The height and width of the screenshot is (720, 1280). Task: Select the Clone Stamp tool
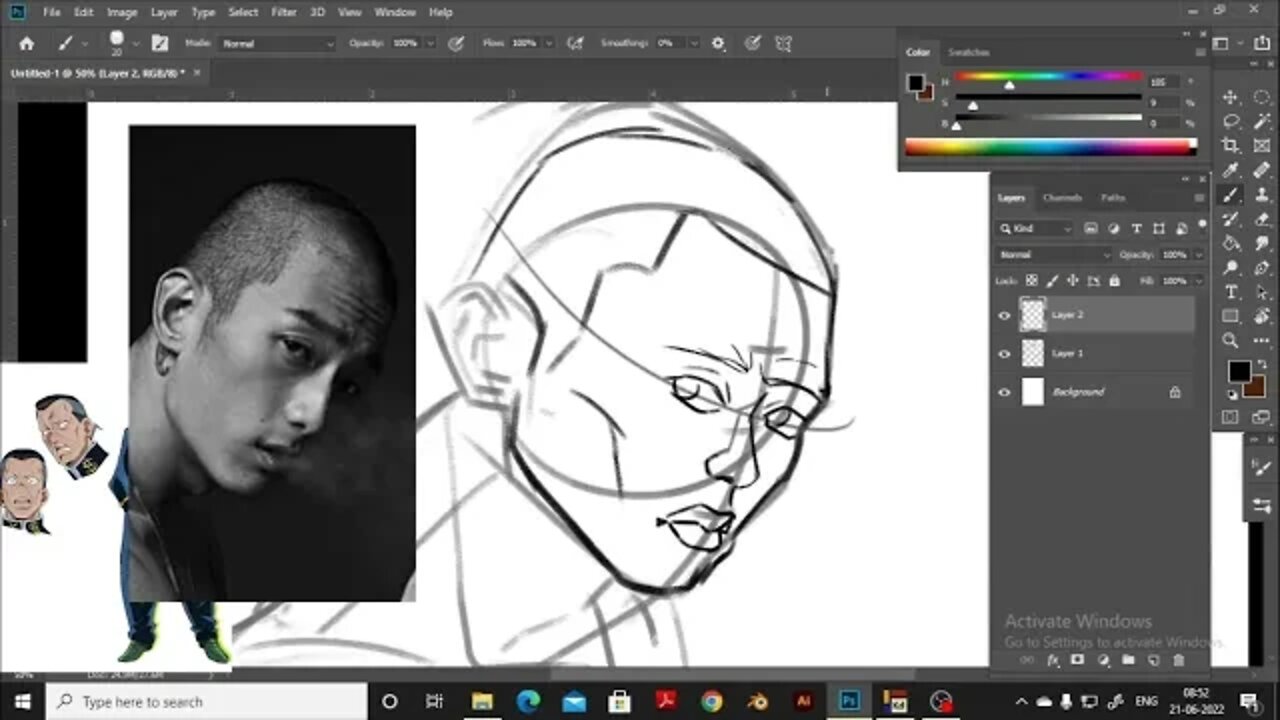pyautogui.click(x=1261, y=195)
